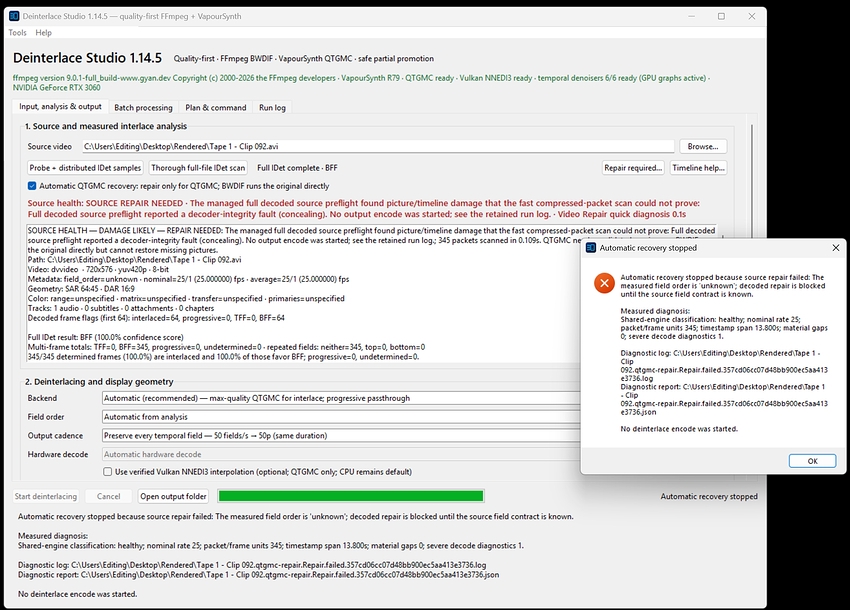Click the source health analysis text box
Viewport: 850px width, 610px height.
304,293
